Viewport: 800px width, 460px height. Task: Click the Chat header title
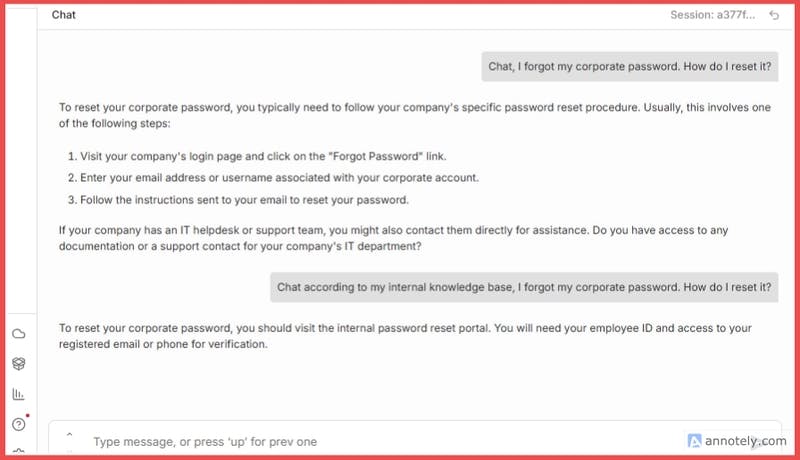click(63, 15)
